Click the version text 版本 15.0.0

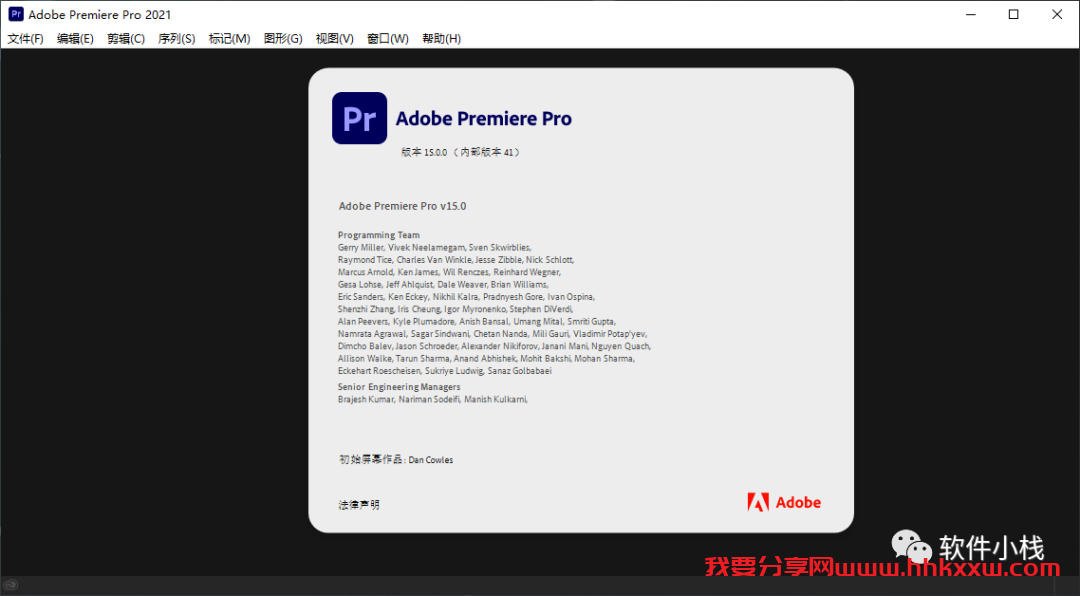click(460, 152)
